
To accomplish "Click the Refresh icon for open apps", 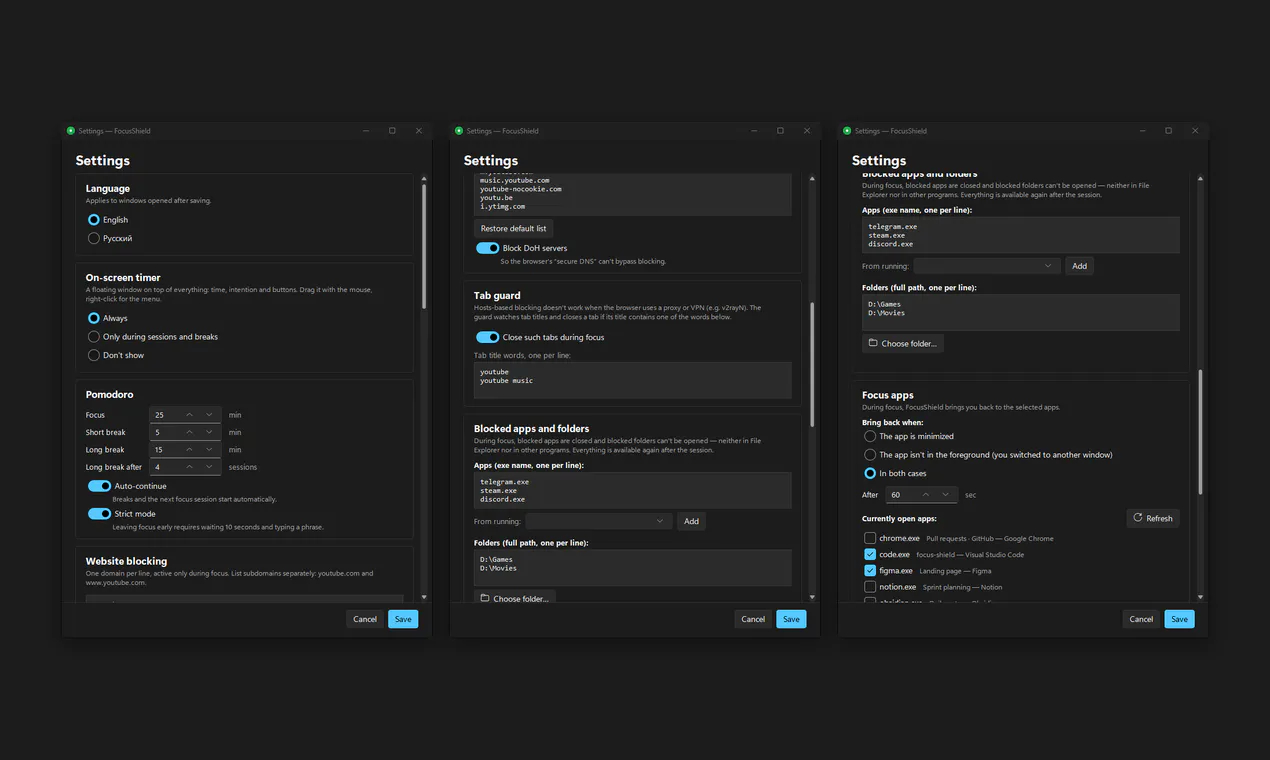I will coord(1138,518).
